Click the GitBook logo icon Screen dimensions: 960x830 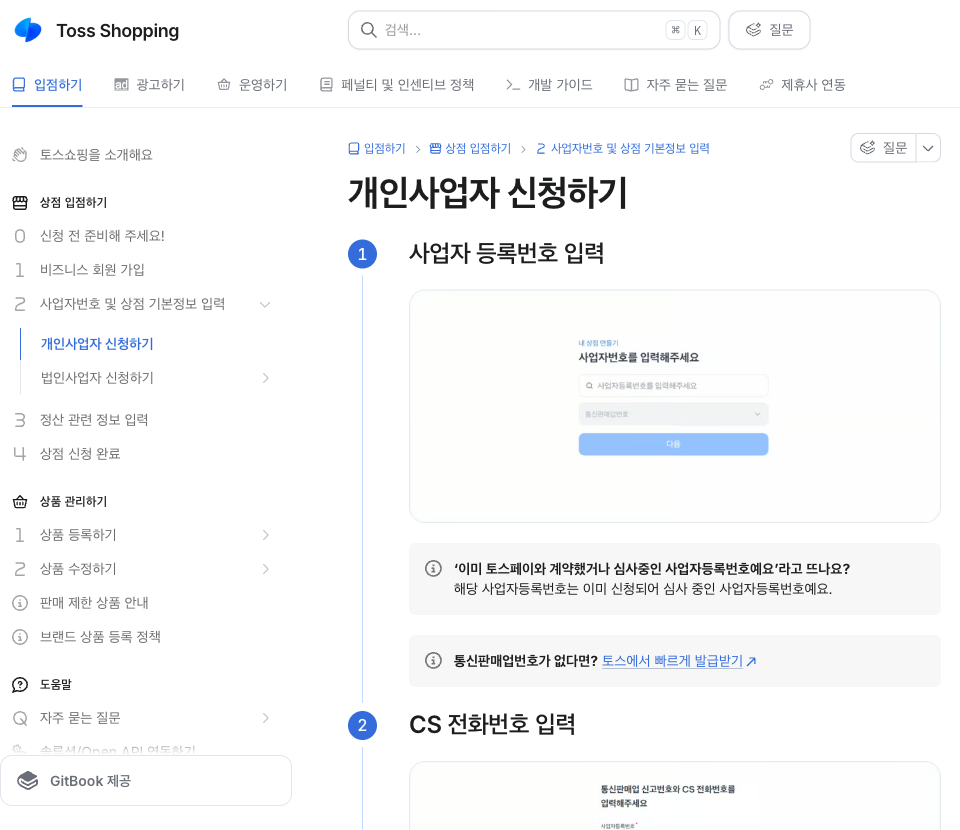[x=28, y=780]
